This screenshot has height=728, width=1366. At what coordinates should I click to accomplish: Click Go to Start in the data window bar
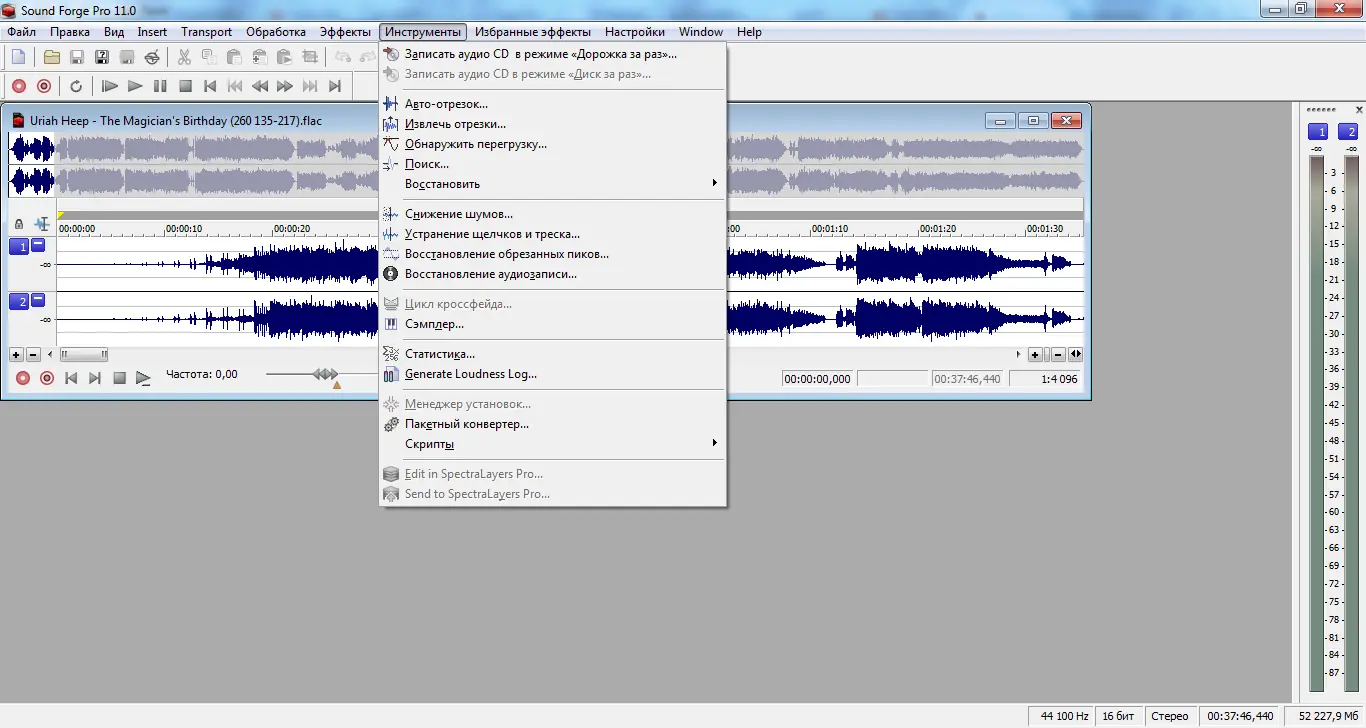coord(71,378)
